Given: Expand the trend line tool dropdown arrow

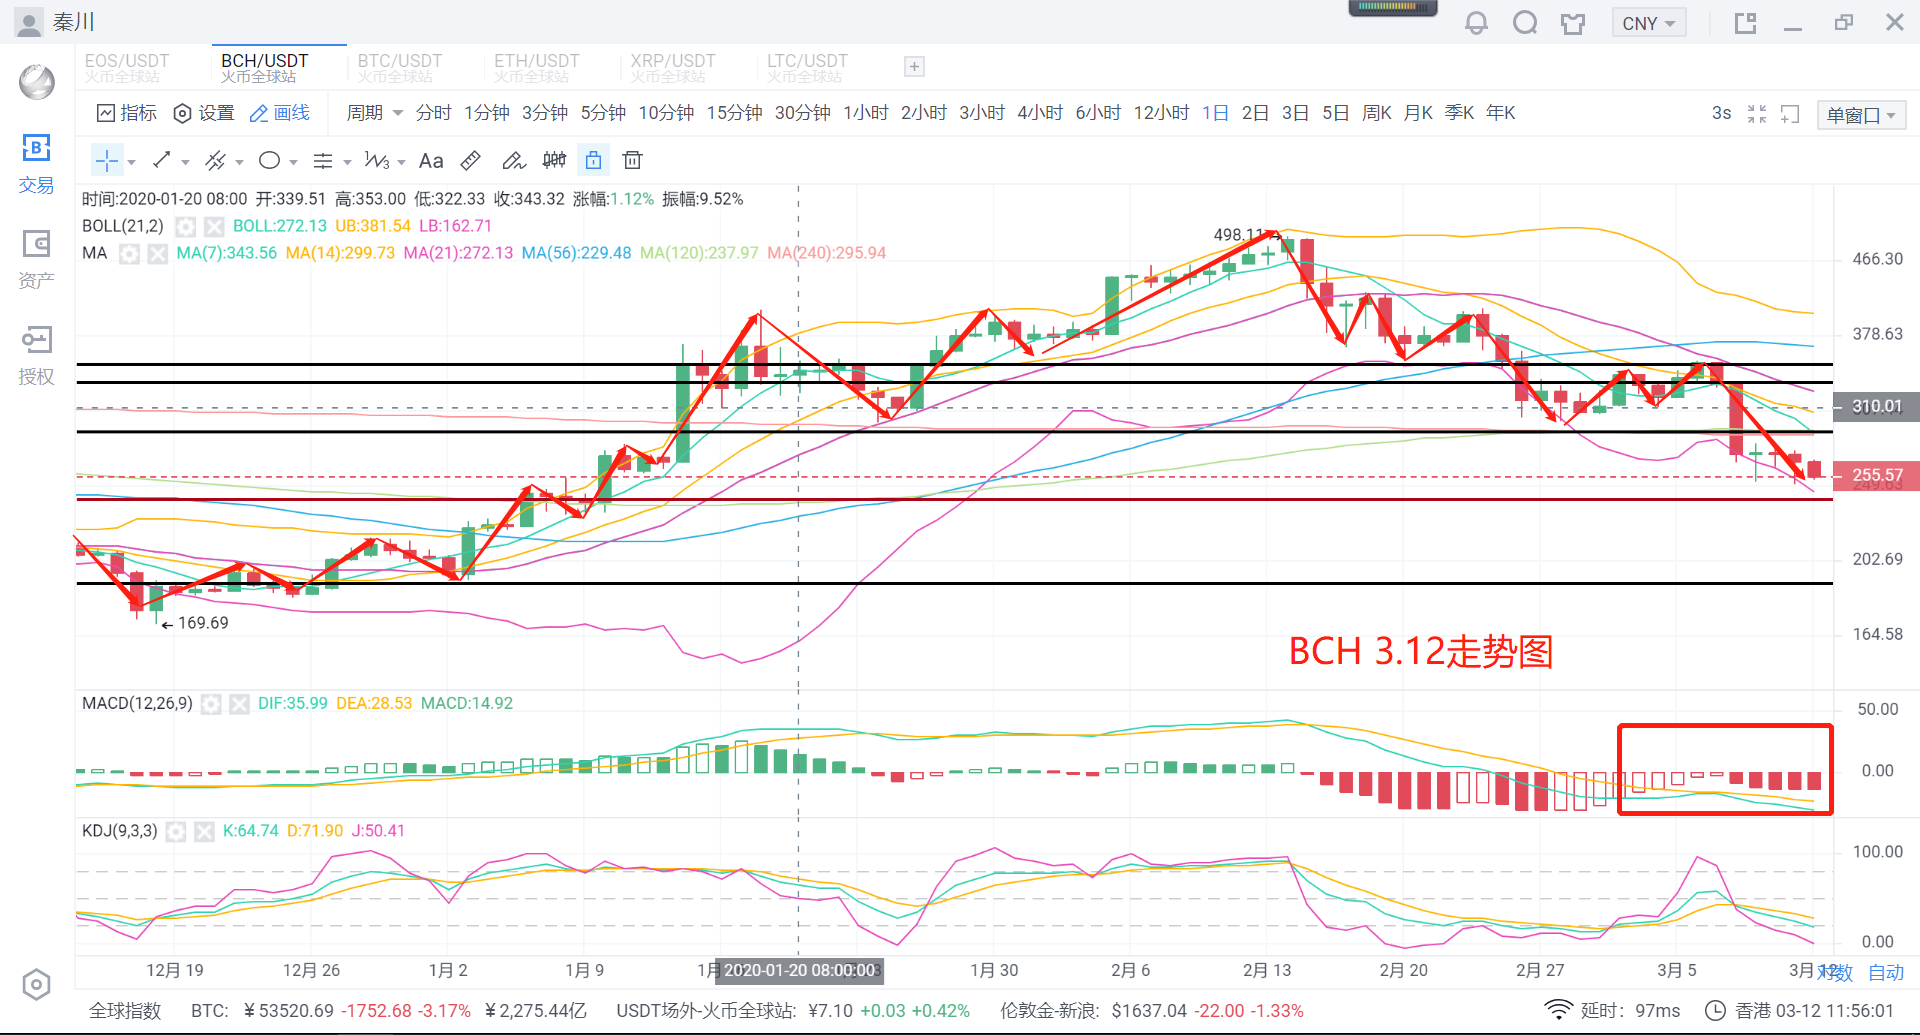Looking at the screenshot, I should tap(185, 162).
